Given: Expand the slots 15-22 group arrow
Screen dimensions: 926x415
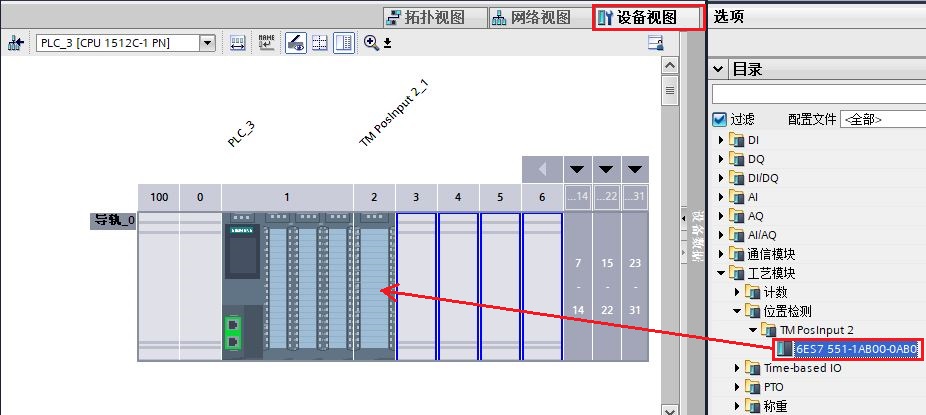Looking at the screenshot, I should (606, 169).
